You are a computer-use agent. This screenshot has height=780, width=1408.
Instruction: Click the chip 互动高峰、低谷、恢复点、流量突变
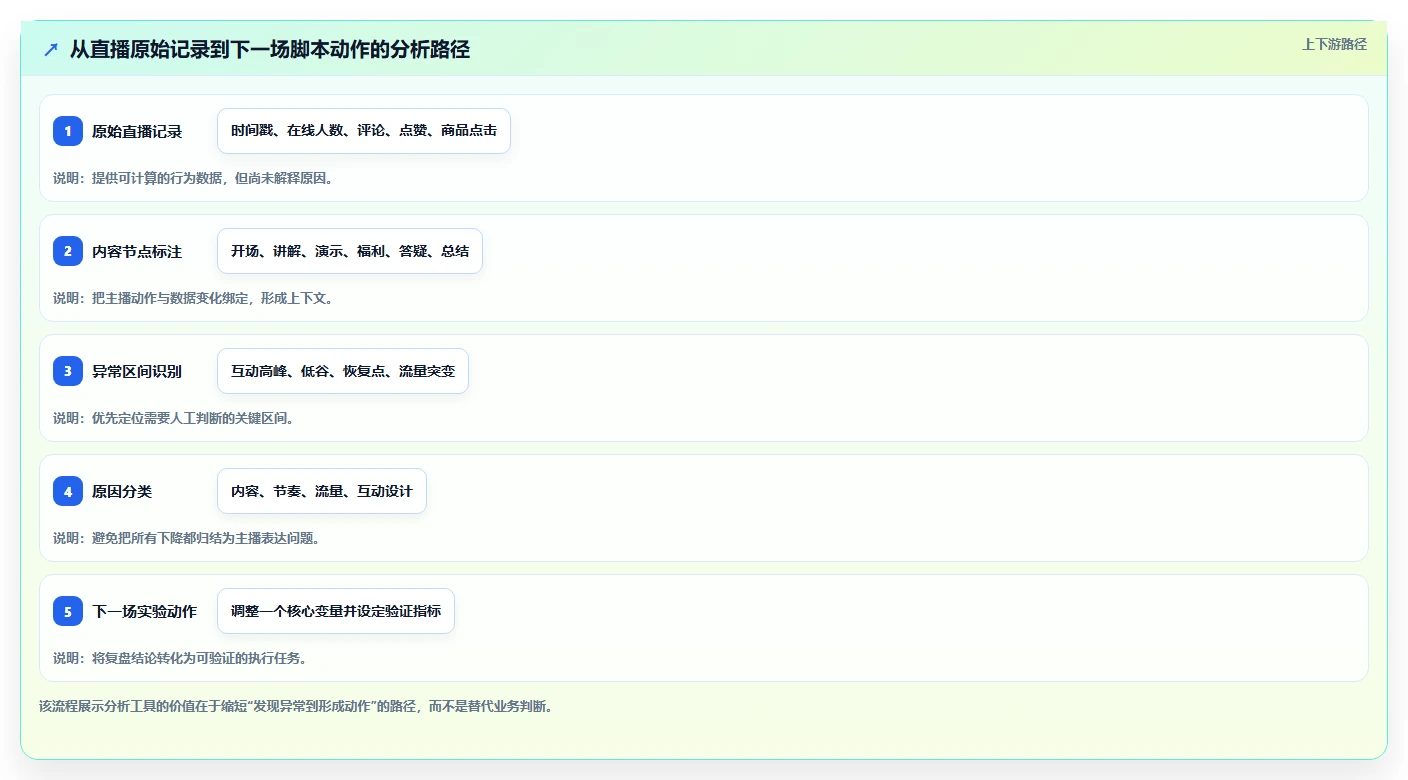coord(343,371)
